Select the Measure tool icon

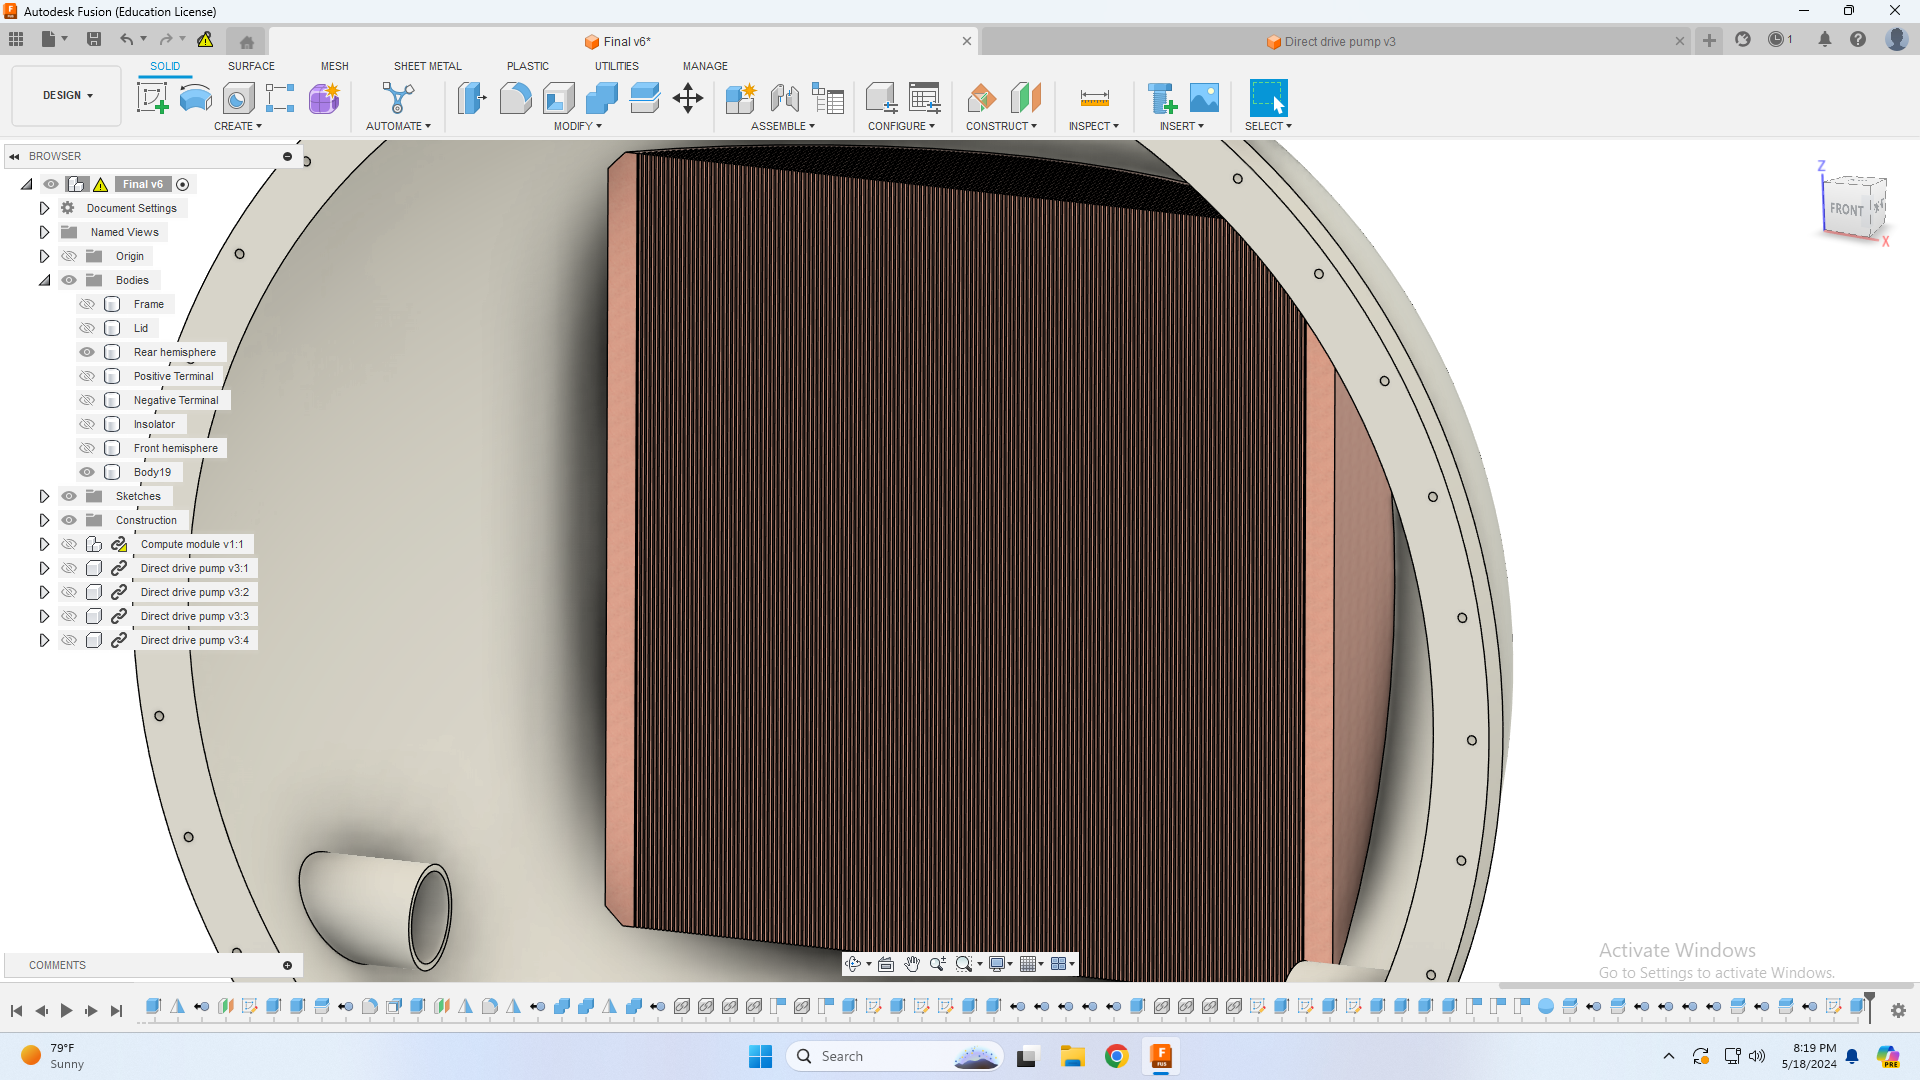point(1094,98)
